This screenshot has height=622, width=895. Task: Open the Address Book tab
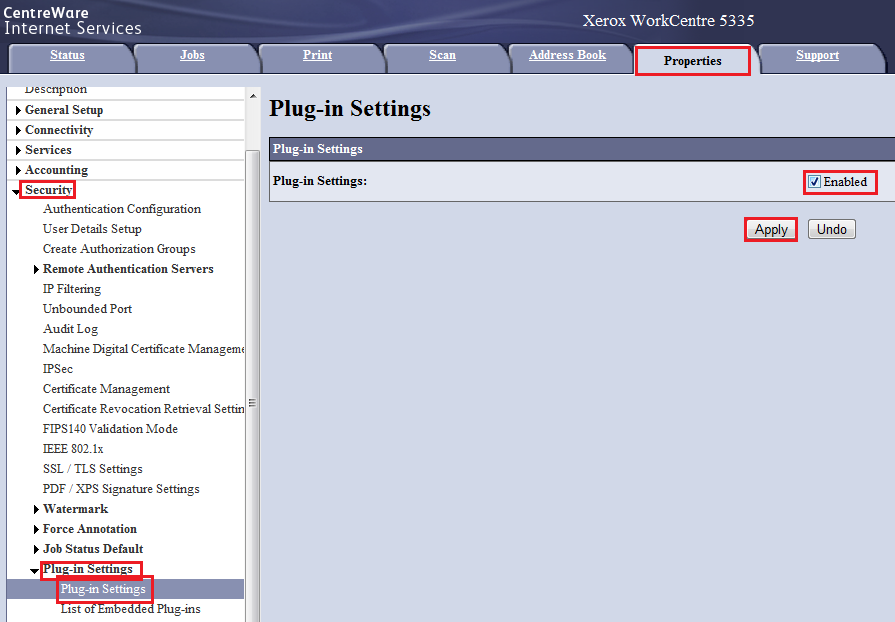[567, 56]
